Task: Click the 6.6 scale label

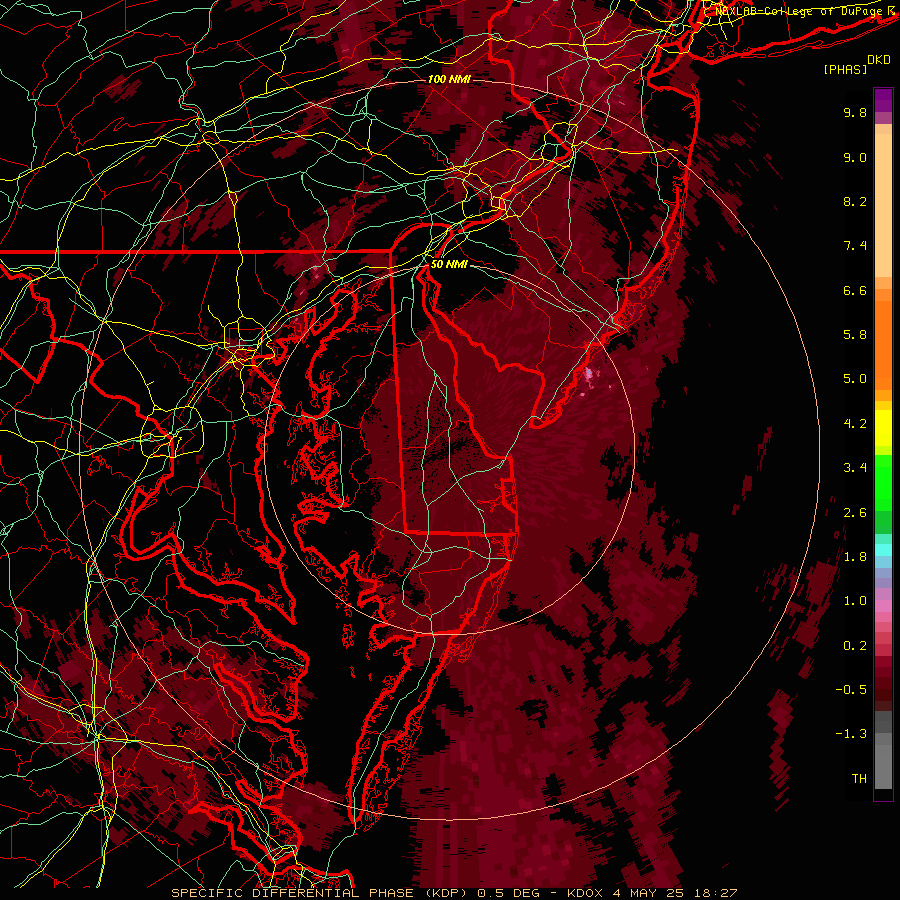Action: coord(855,290)
